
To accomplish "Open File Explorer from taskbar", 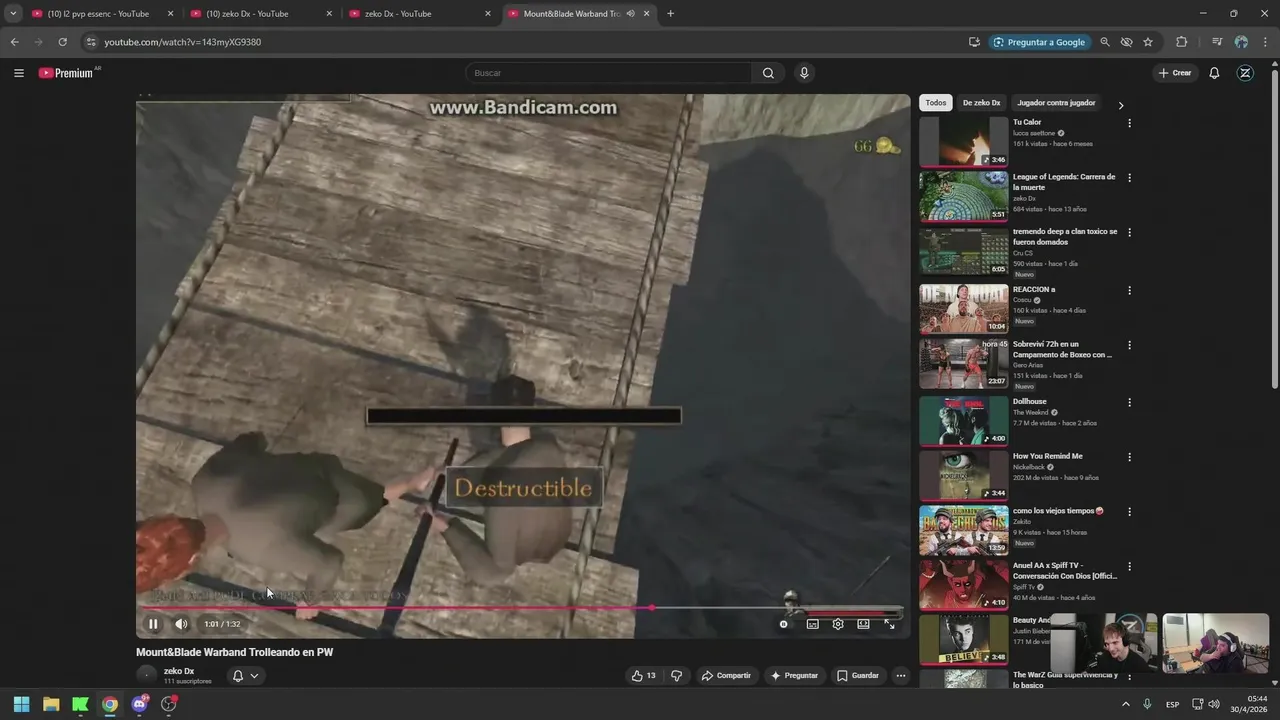I will tap(51, 704).
